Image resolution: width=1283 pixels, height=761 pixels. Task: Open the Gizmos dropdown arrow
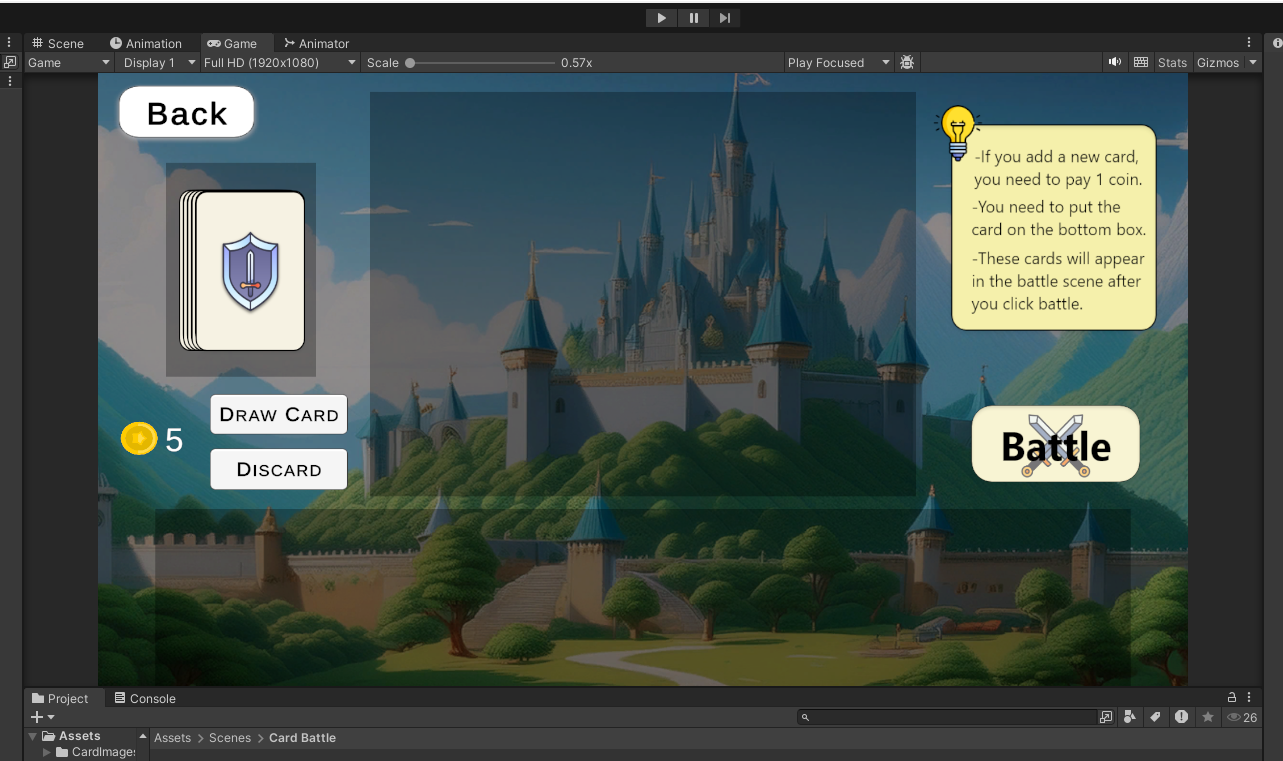coord(1253,62)
